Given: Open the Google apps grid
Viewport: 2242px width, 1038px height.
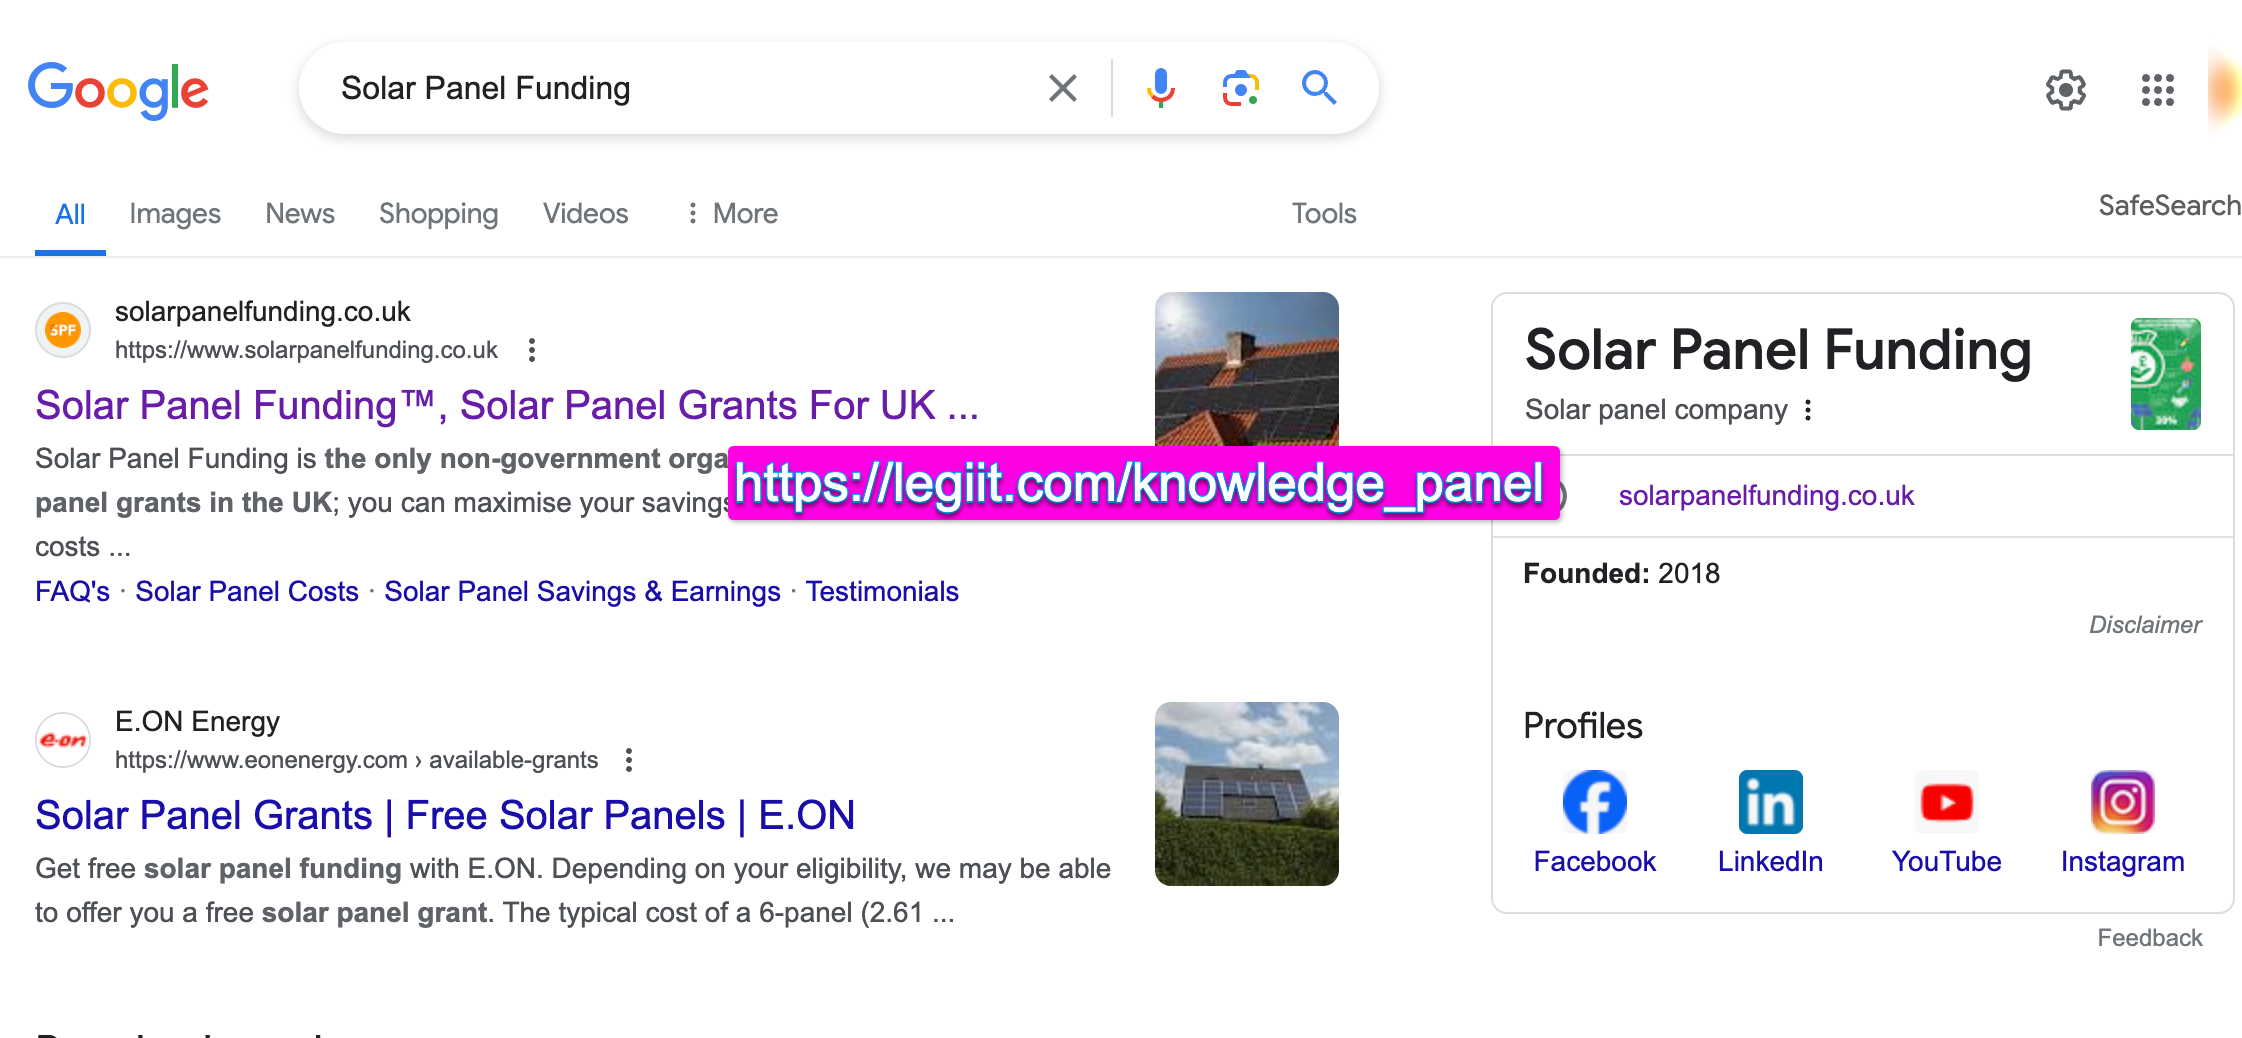Looking at the screenshot, I should coord(2157,90).
